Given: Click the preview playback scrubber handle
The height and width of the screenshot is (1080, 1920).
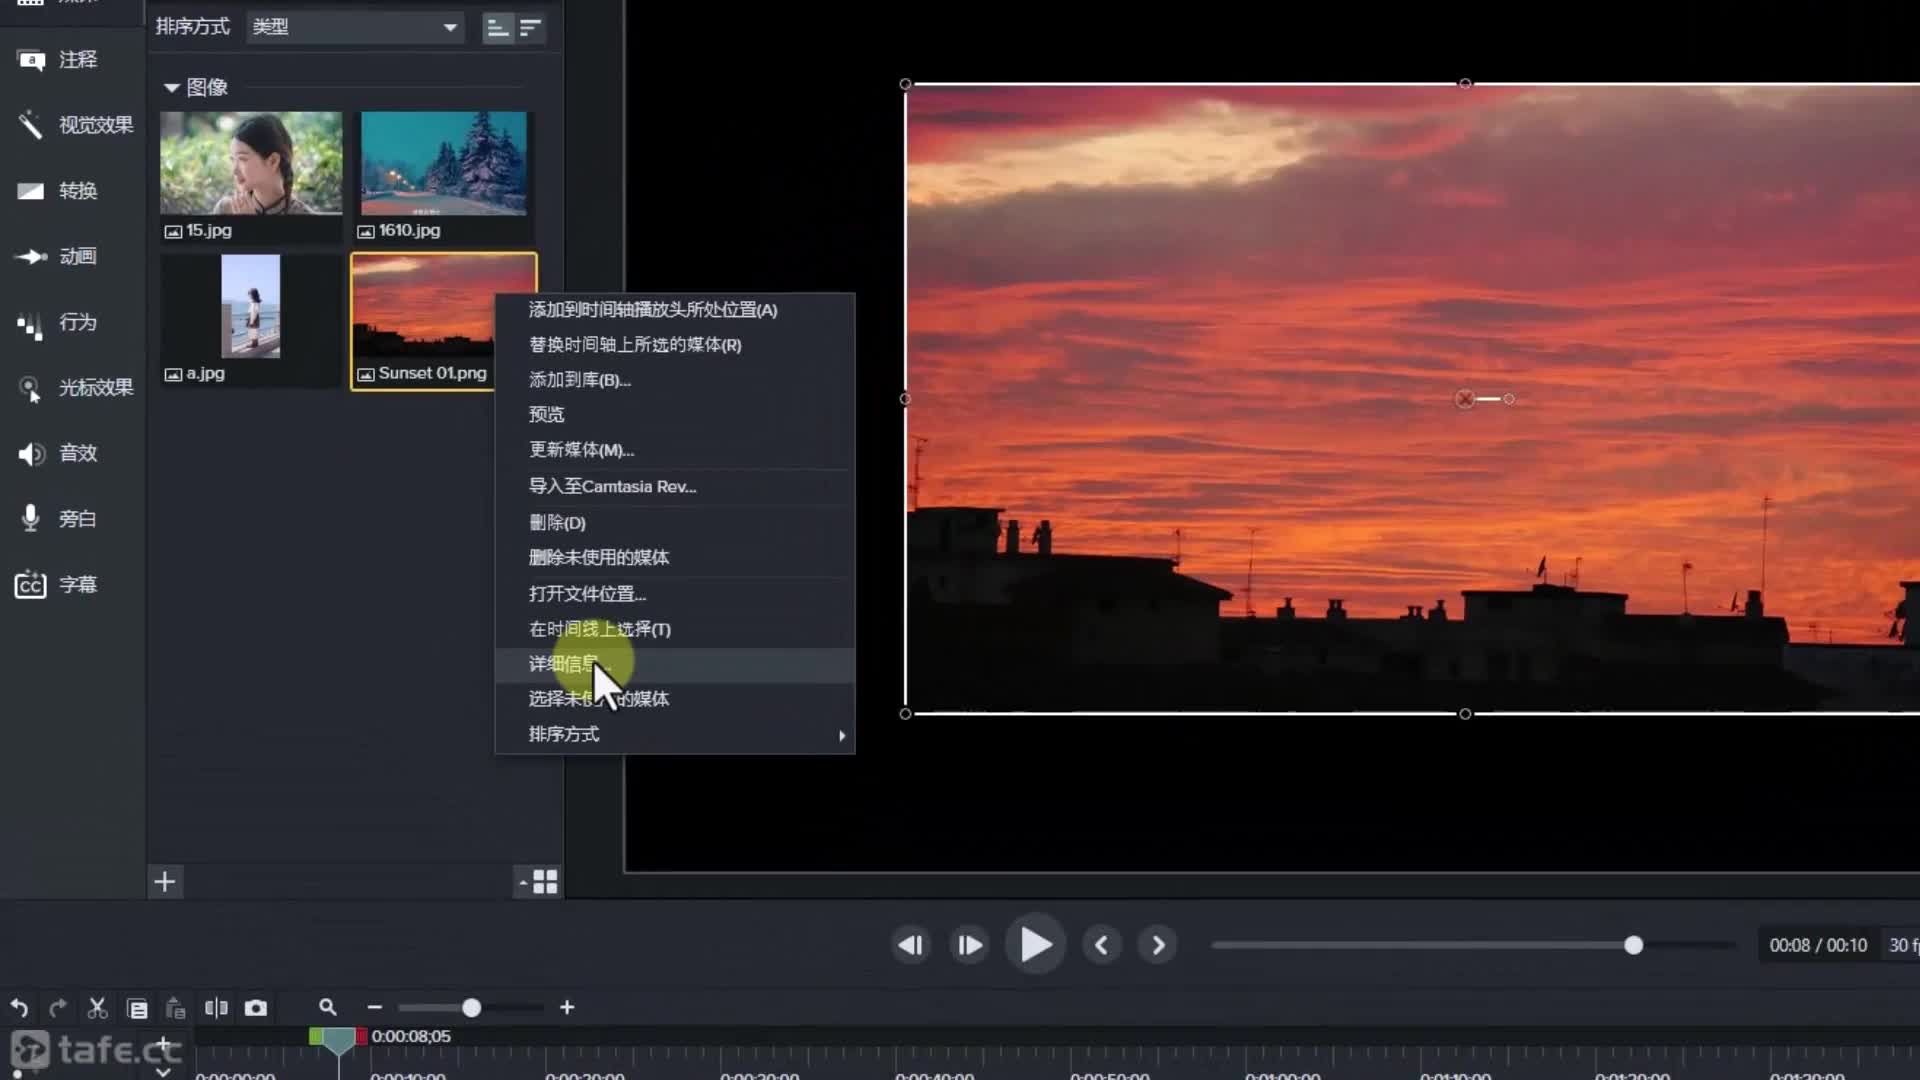Looking at the screenshot, I should (1633, 945).
